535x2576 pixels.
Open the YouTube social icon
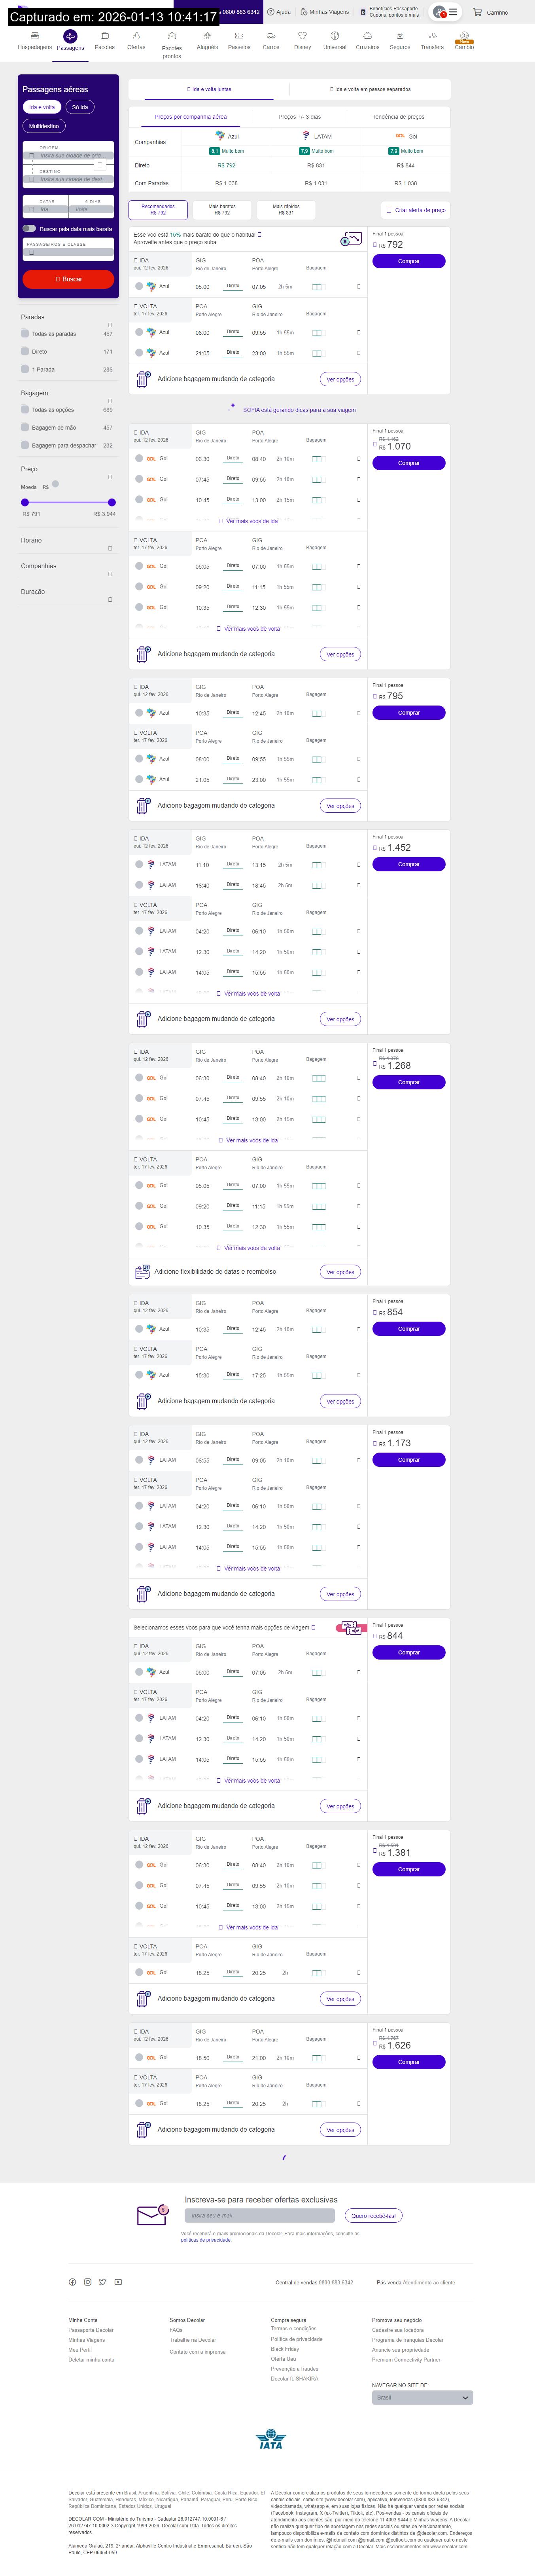pyautogui.click(x=118, y=2282)
